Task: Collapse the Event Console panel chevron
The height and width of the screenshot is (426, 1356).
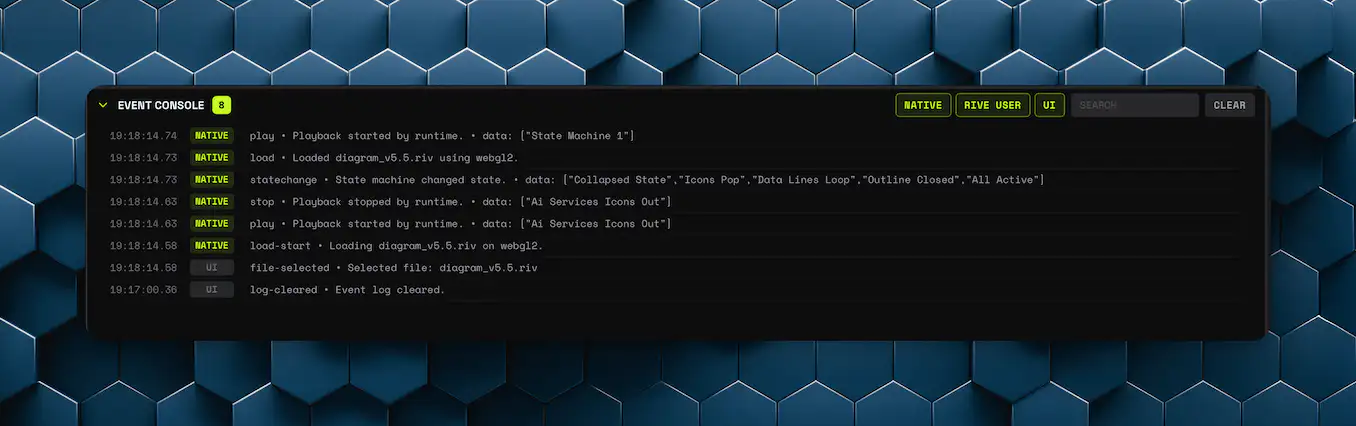Action: (102, 105)
